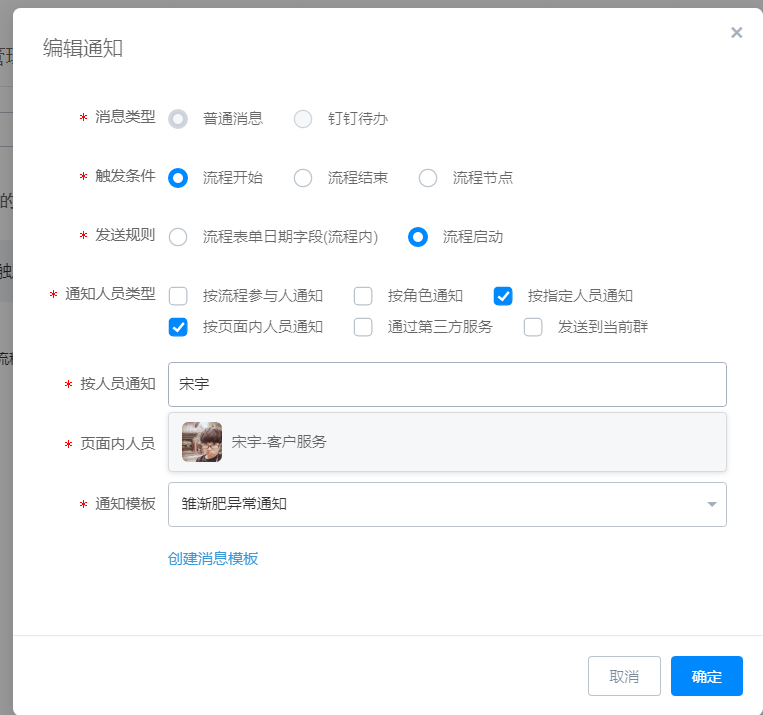
Task: Enable 通过第三方服务 checkbox
Action: (363, 327)
